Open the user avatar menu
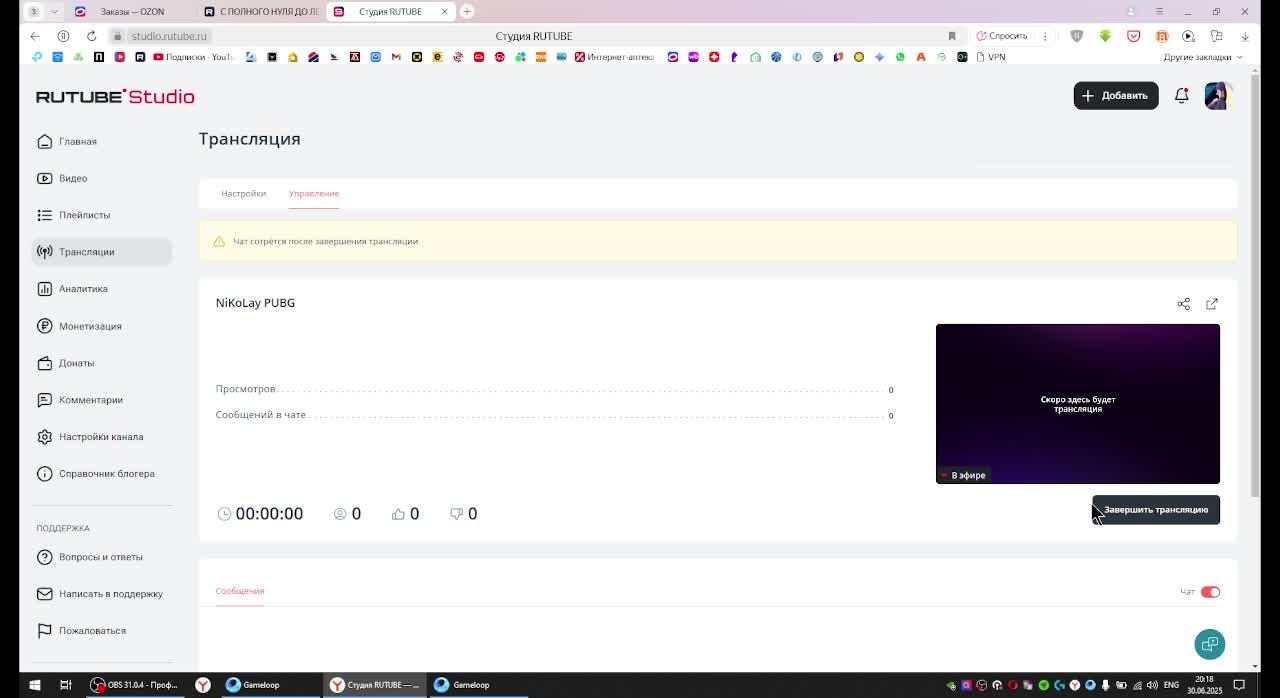This screenshot has height=698, width=1280. [x=1218, y=96]
